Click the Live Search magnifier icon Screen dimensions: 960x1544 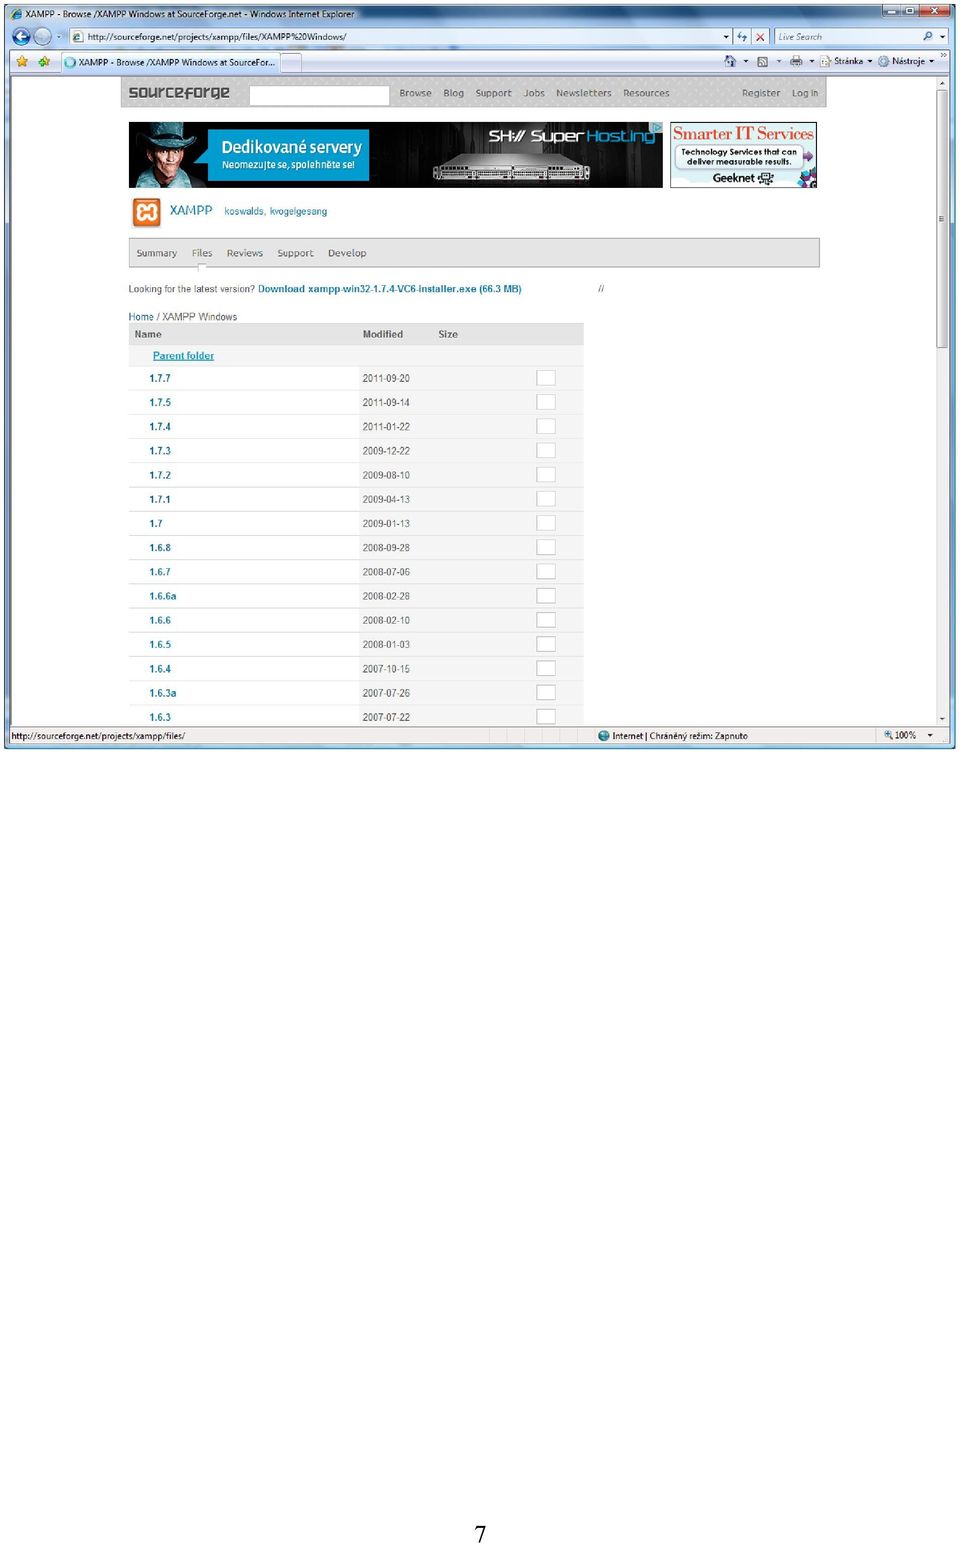[x=928, y=36]
